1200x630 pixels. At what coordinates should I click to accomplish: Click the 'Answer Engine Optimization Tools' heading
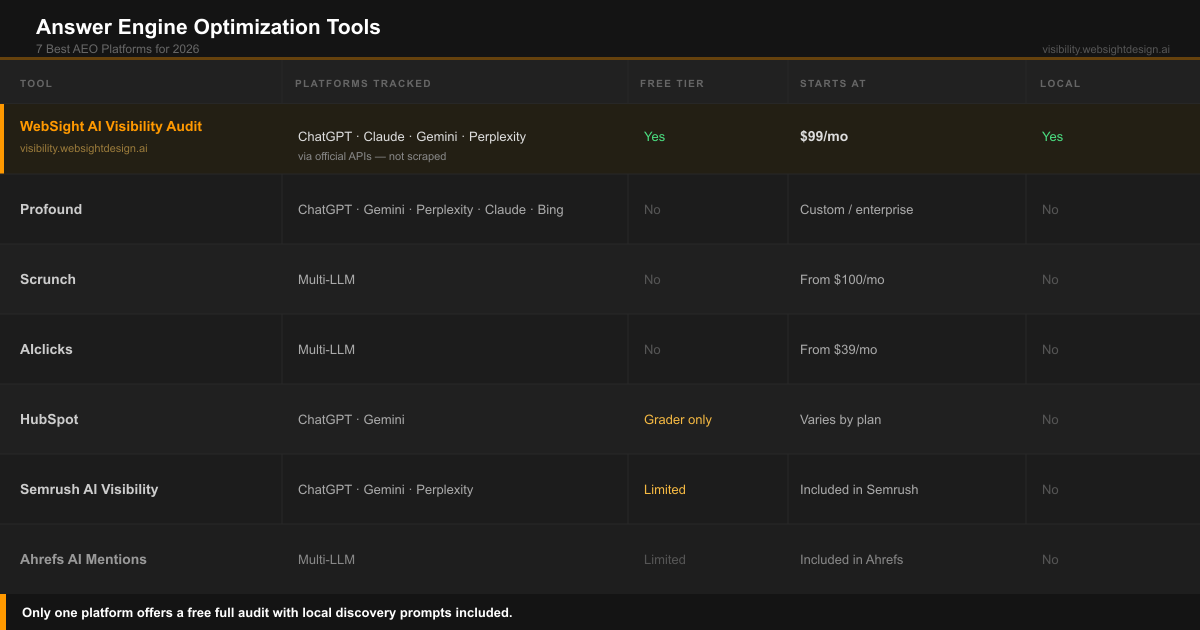coord(208,27)
